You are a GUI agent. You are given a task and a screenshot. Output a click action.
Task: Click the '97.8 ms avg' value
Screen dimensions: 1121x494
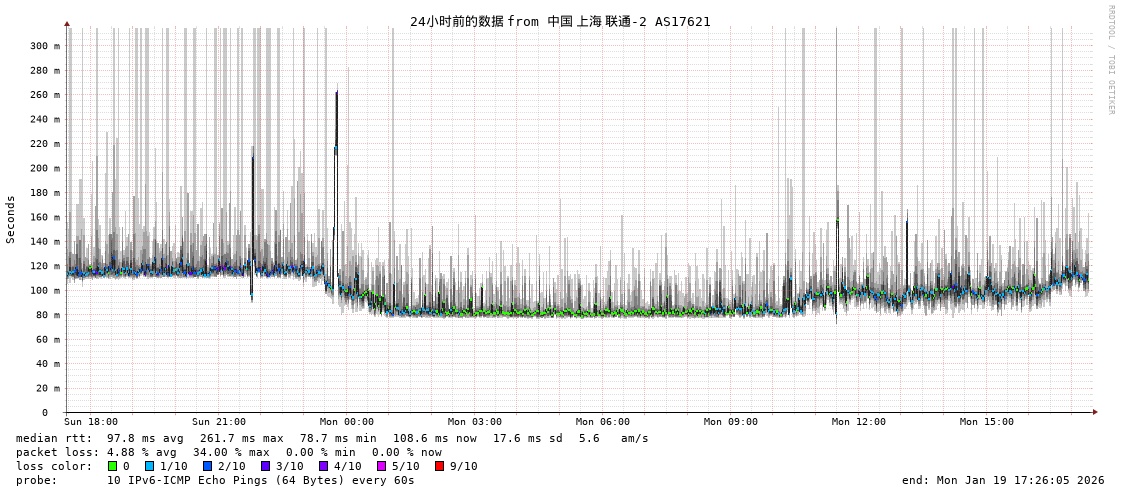(x=144, y=438)
